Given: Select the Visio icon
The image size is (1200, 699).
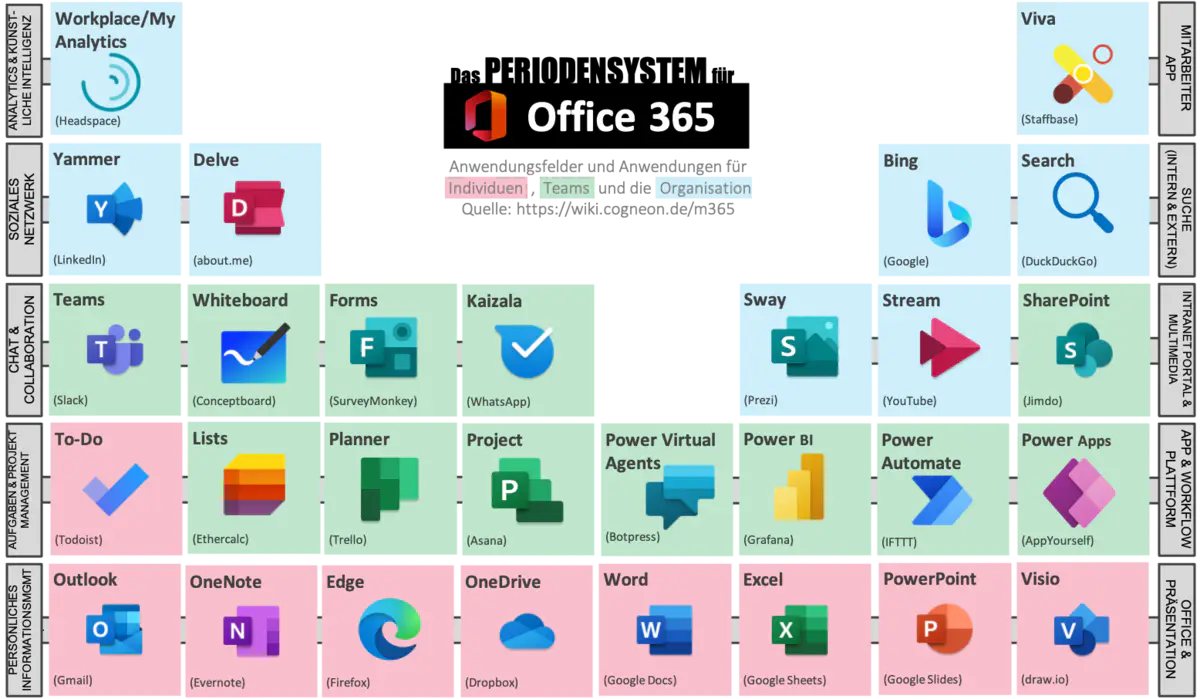Looking at the screenshot, I should click(x=1082, y=629).
